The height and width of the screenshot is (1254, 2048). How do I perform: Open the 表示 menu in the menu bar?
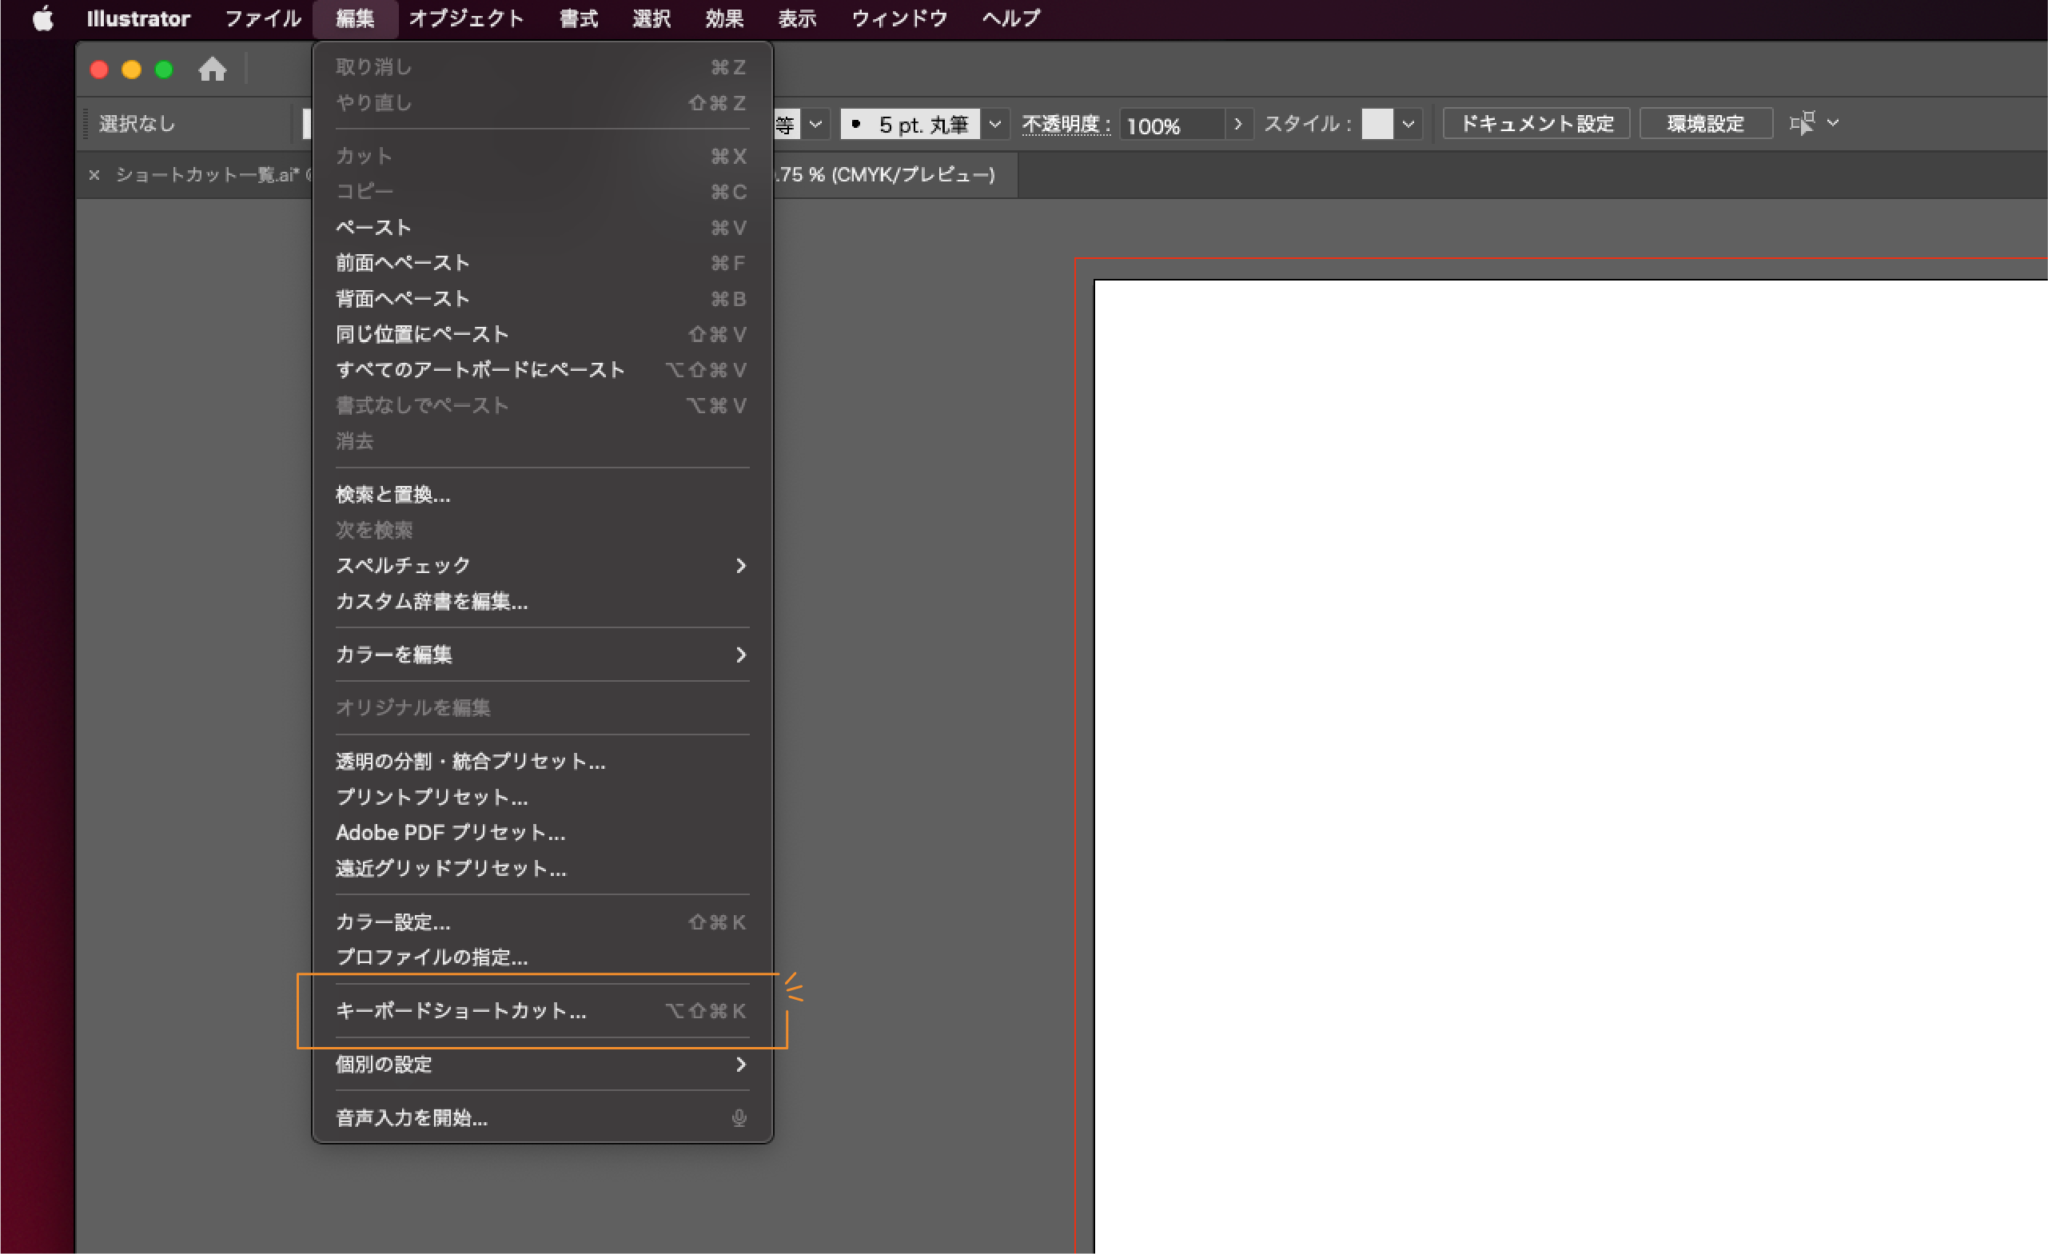(795, 17)
